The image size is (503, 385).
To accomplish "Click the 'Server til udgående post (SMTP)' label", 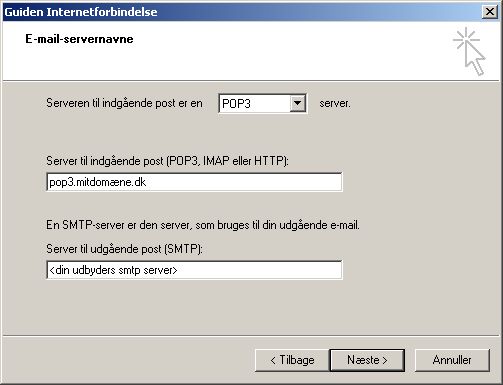I will pos(124,249).
